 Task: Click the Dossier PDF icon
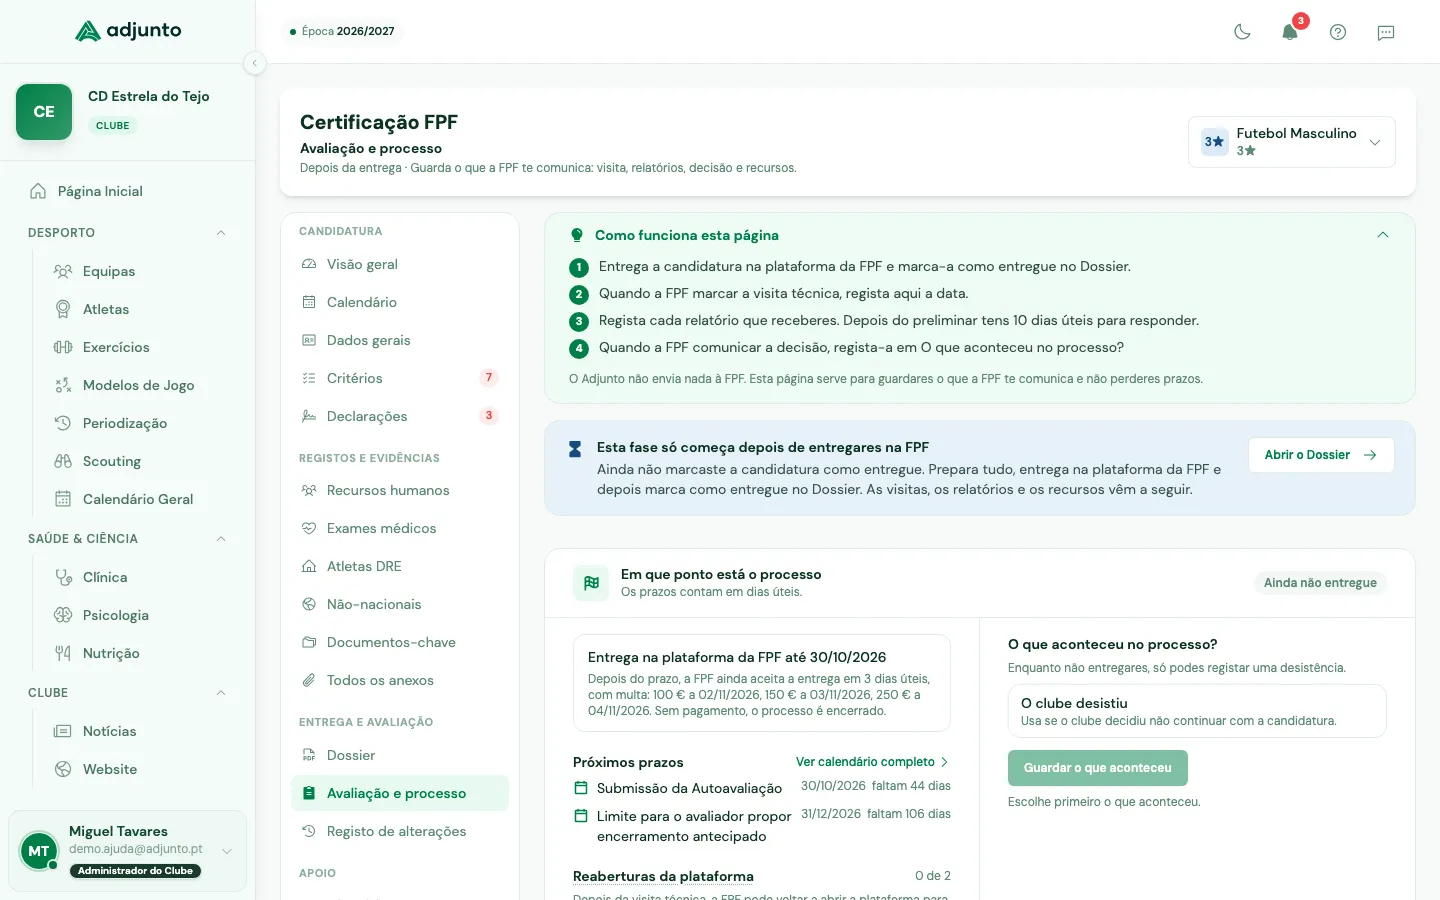309,755
